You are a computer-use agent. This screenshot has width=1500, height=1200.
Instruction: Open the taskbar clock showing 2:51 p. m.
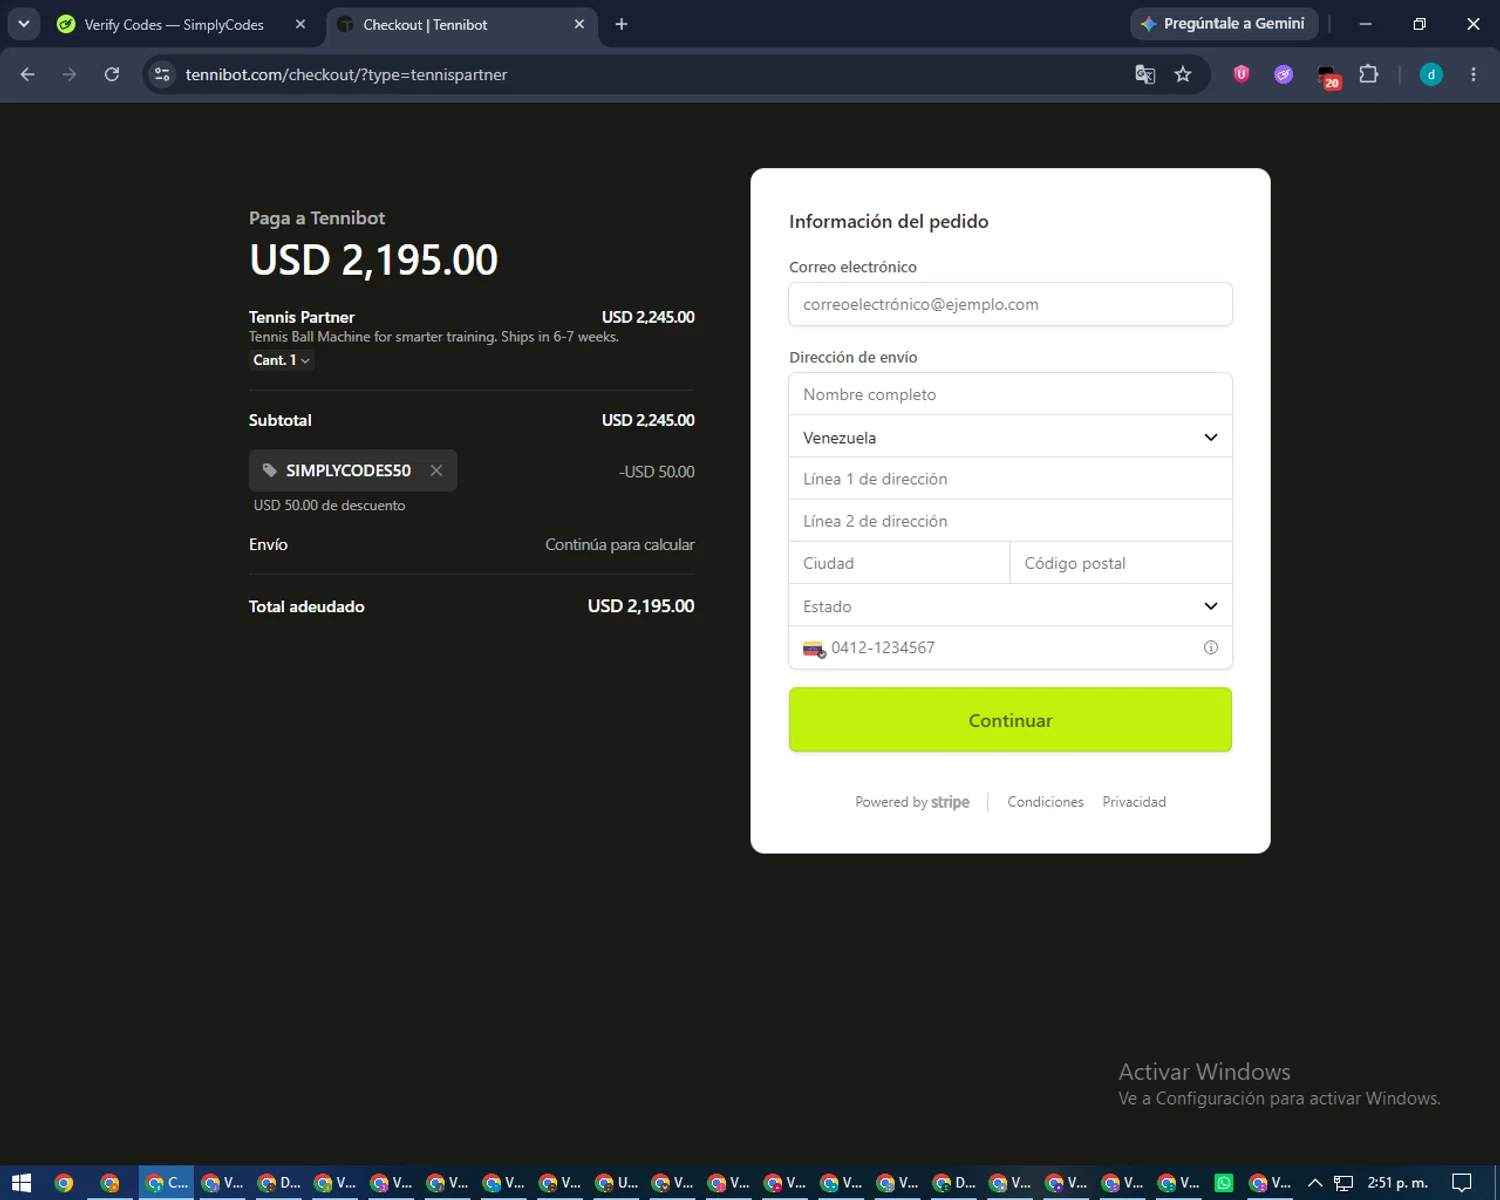point(1397,1183)
